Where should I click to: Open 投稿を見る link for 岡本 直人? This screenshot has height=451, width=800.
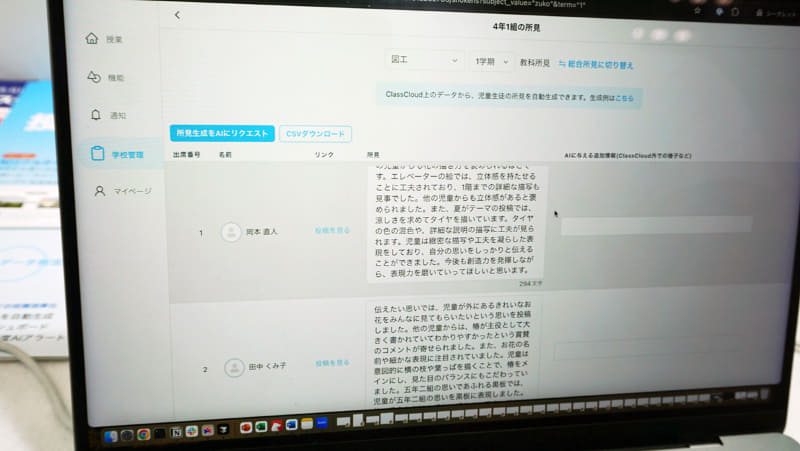(x=332, y=231)
